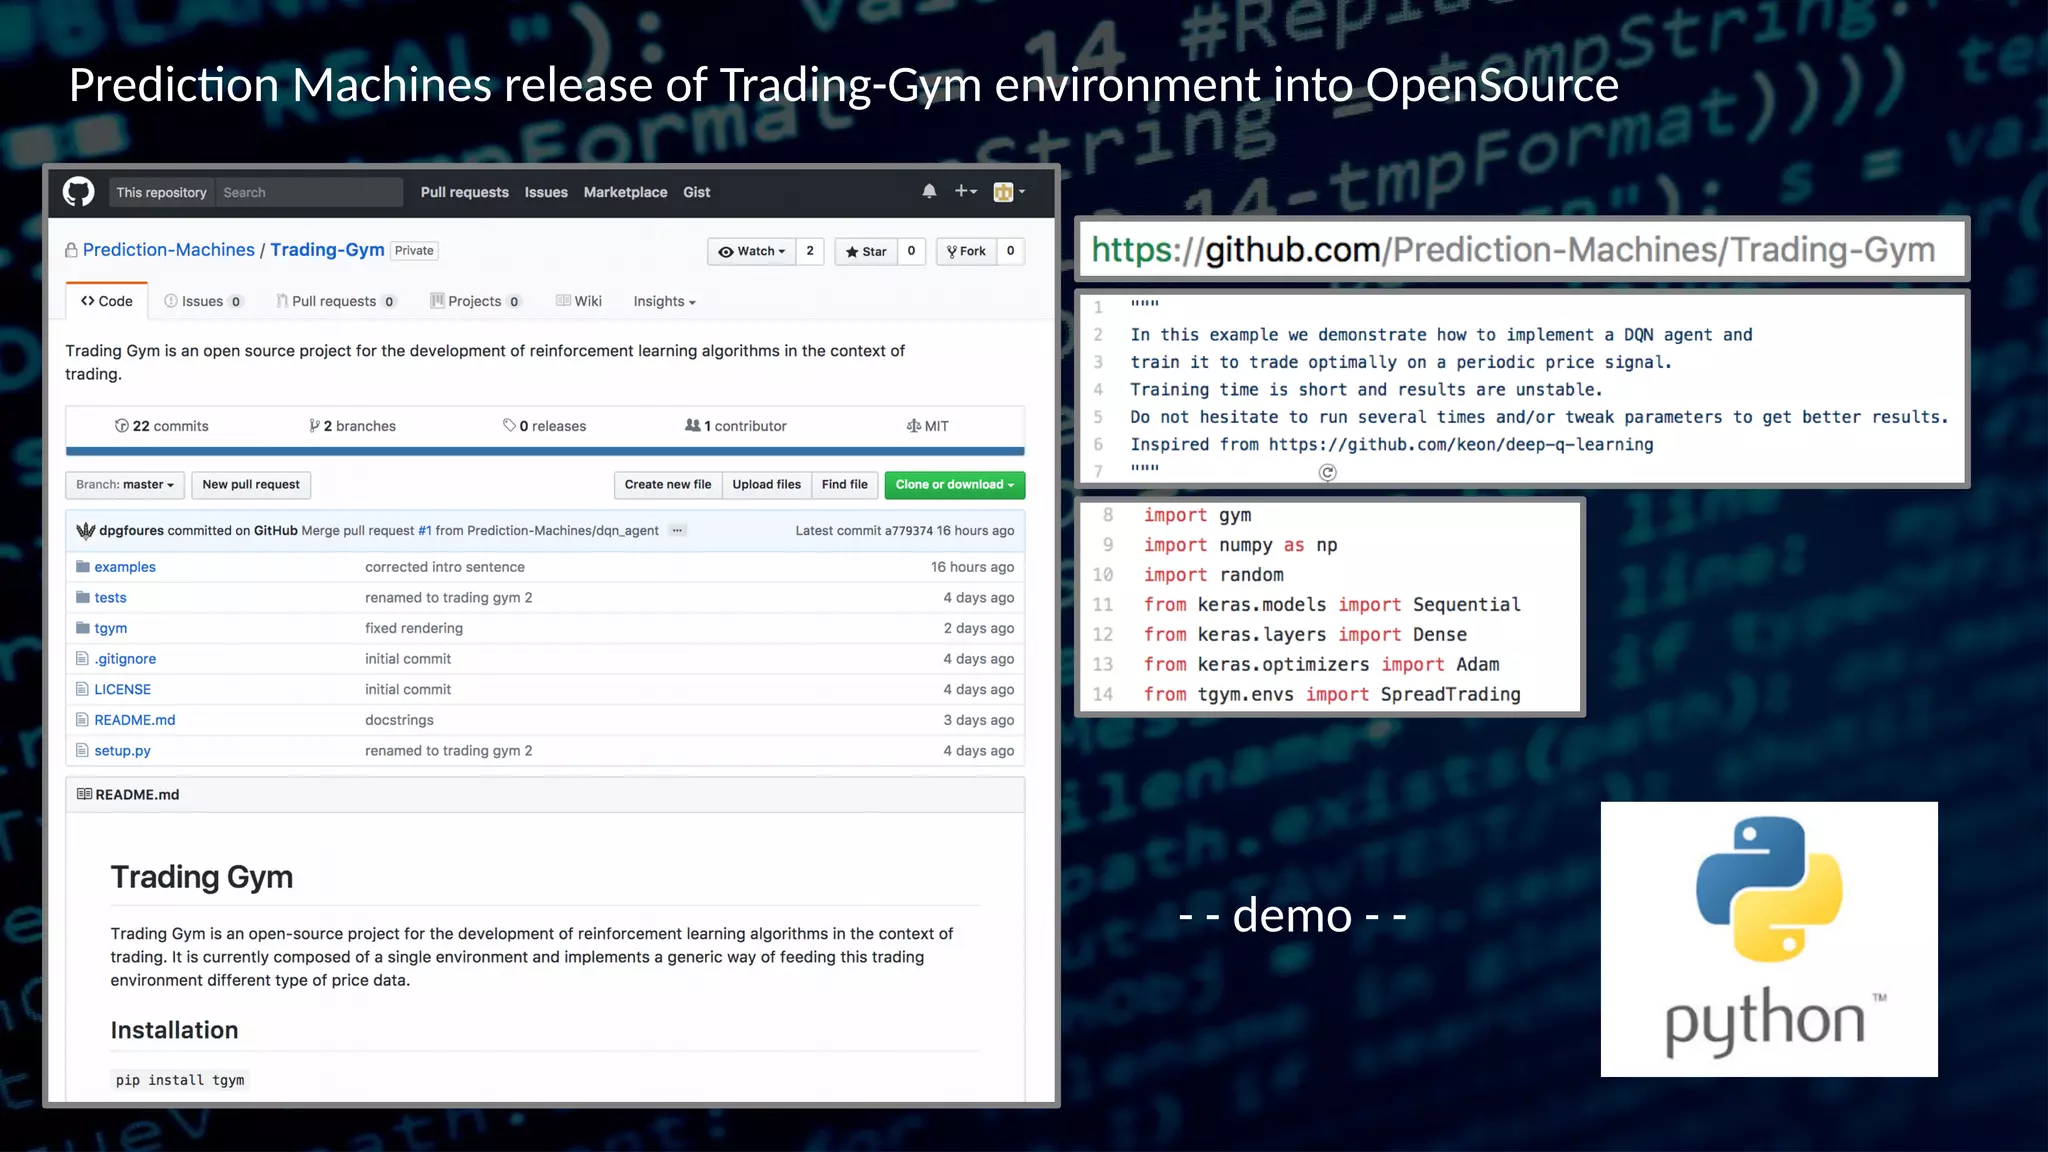Open the plus create-new dropdown
This screenshot has height=1152, width=2048.
click(965, 191)
